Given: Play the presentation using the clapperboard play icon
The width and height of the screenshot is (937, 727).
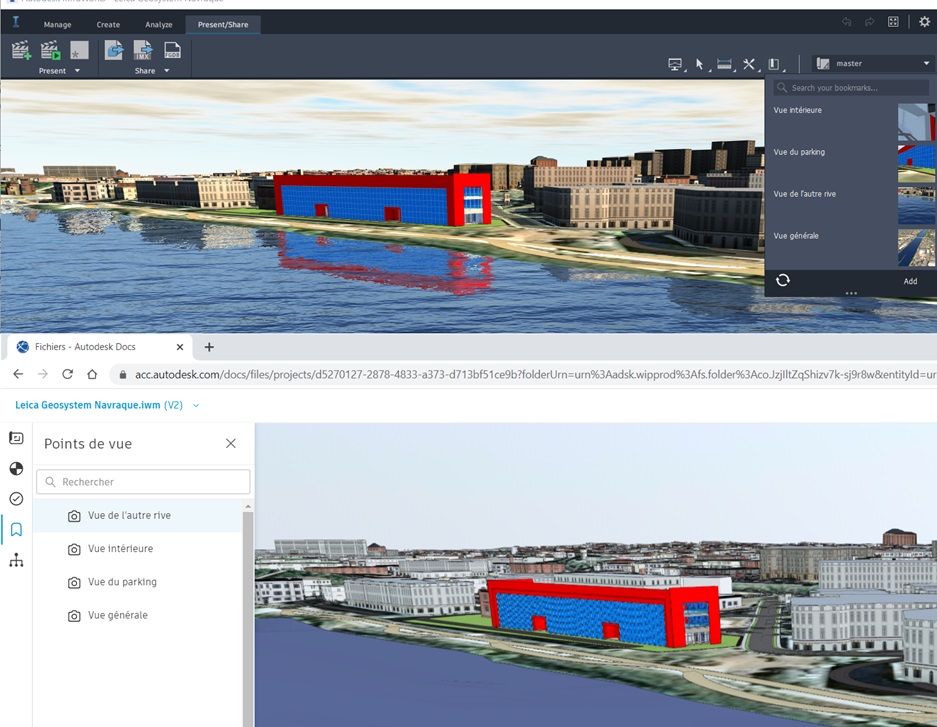Looking at the screenshot, I should pos(49,49).
